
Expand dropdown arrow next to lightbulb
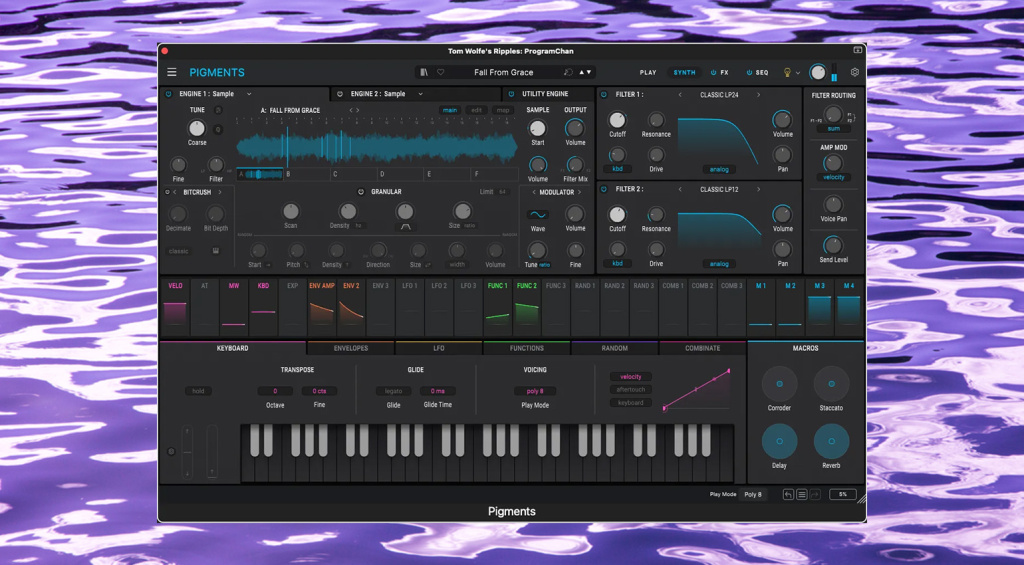(798, 73)
